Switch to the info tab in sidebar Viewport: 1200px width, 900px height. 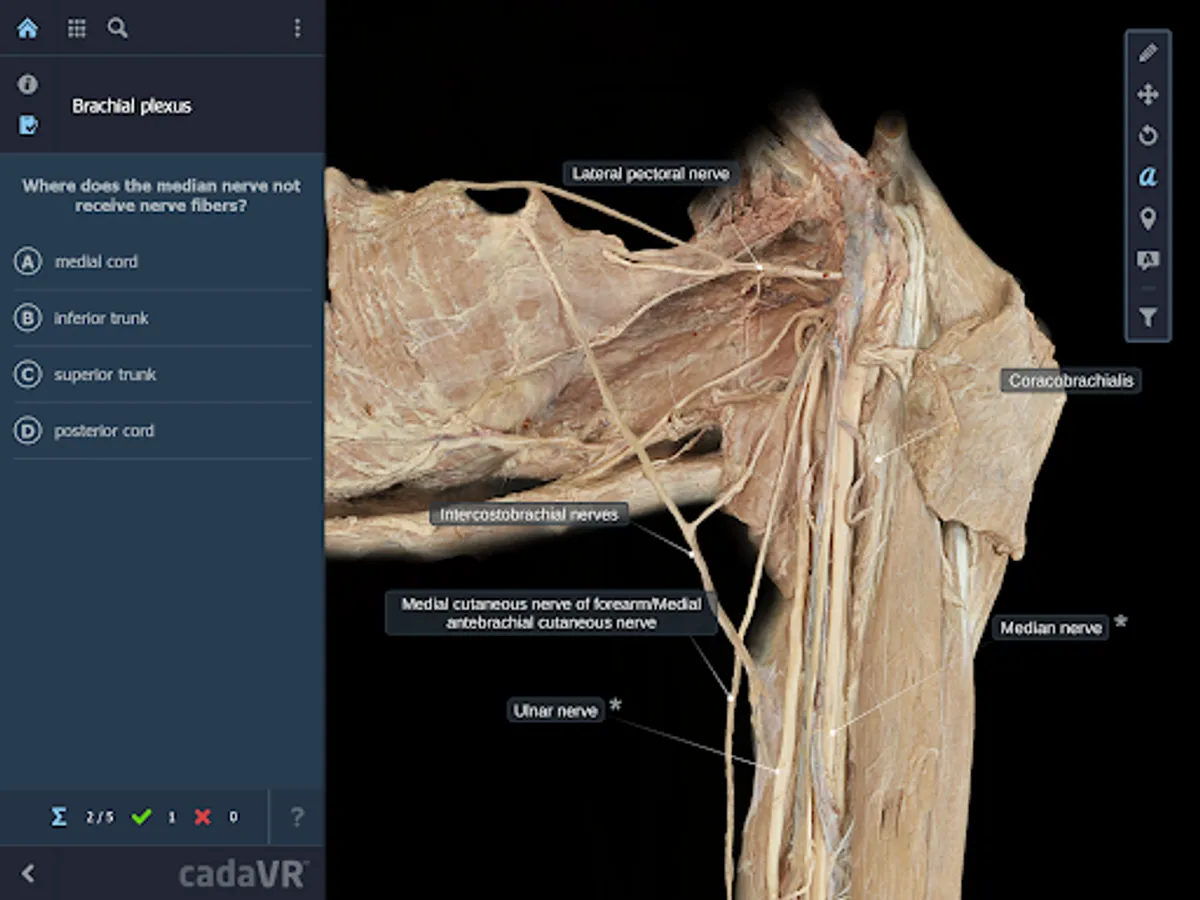pyautogui.click(x=26, y=84)
